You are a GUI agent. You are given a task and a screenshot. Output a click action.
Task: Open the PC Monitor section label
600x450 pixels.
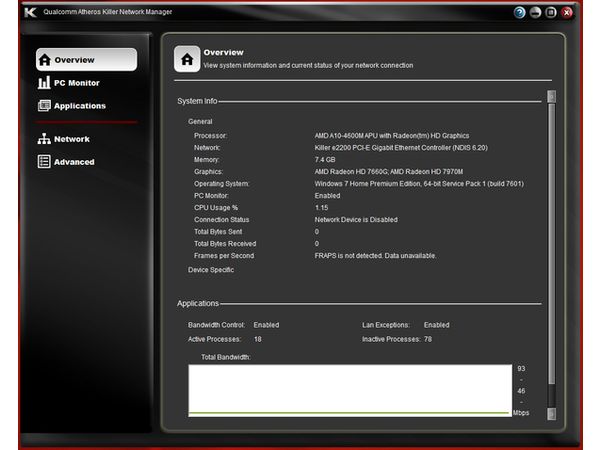(77, 83)
